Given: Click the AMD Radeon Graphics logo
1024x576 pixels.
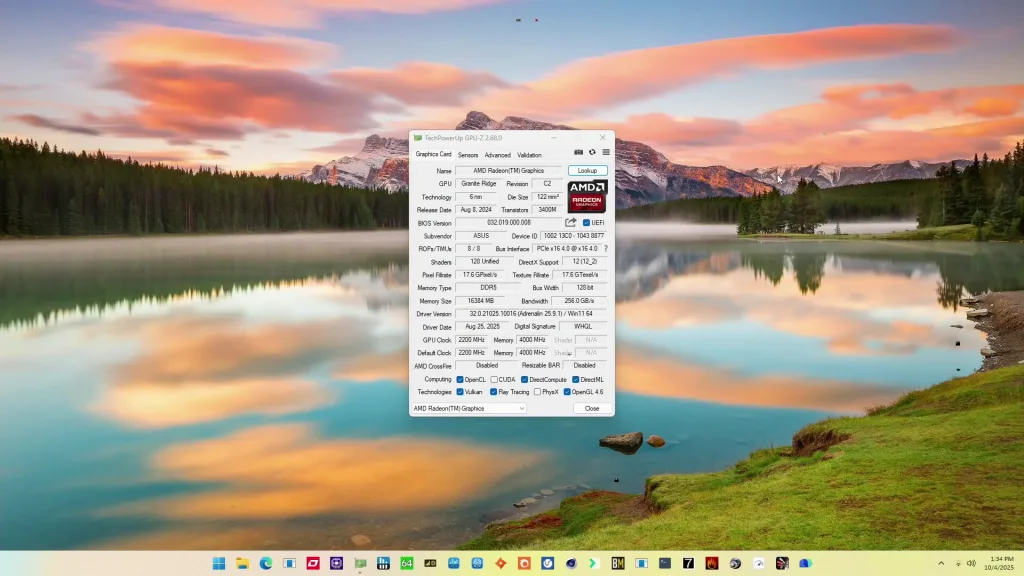Looking at the screenshot, I should pos(587,197).
